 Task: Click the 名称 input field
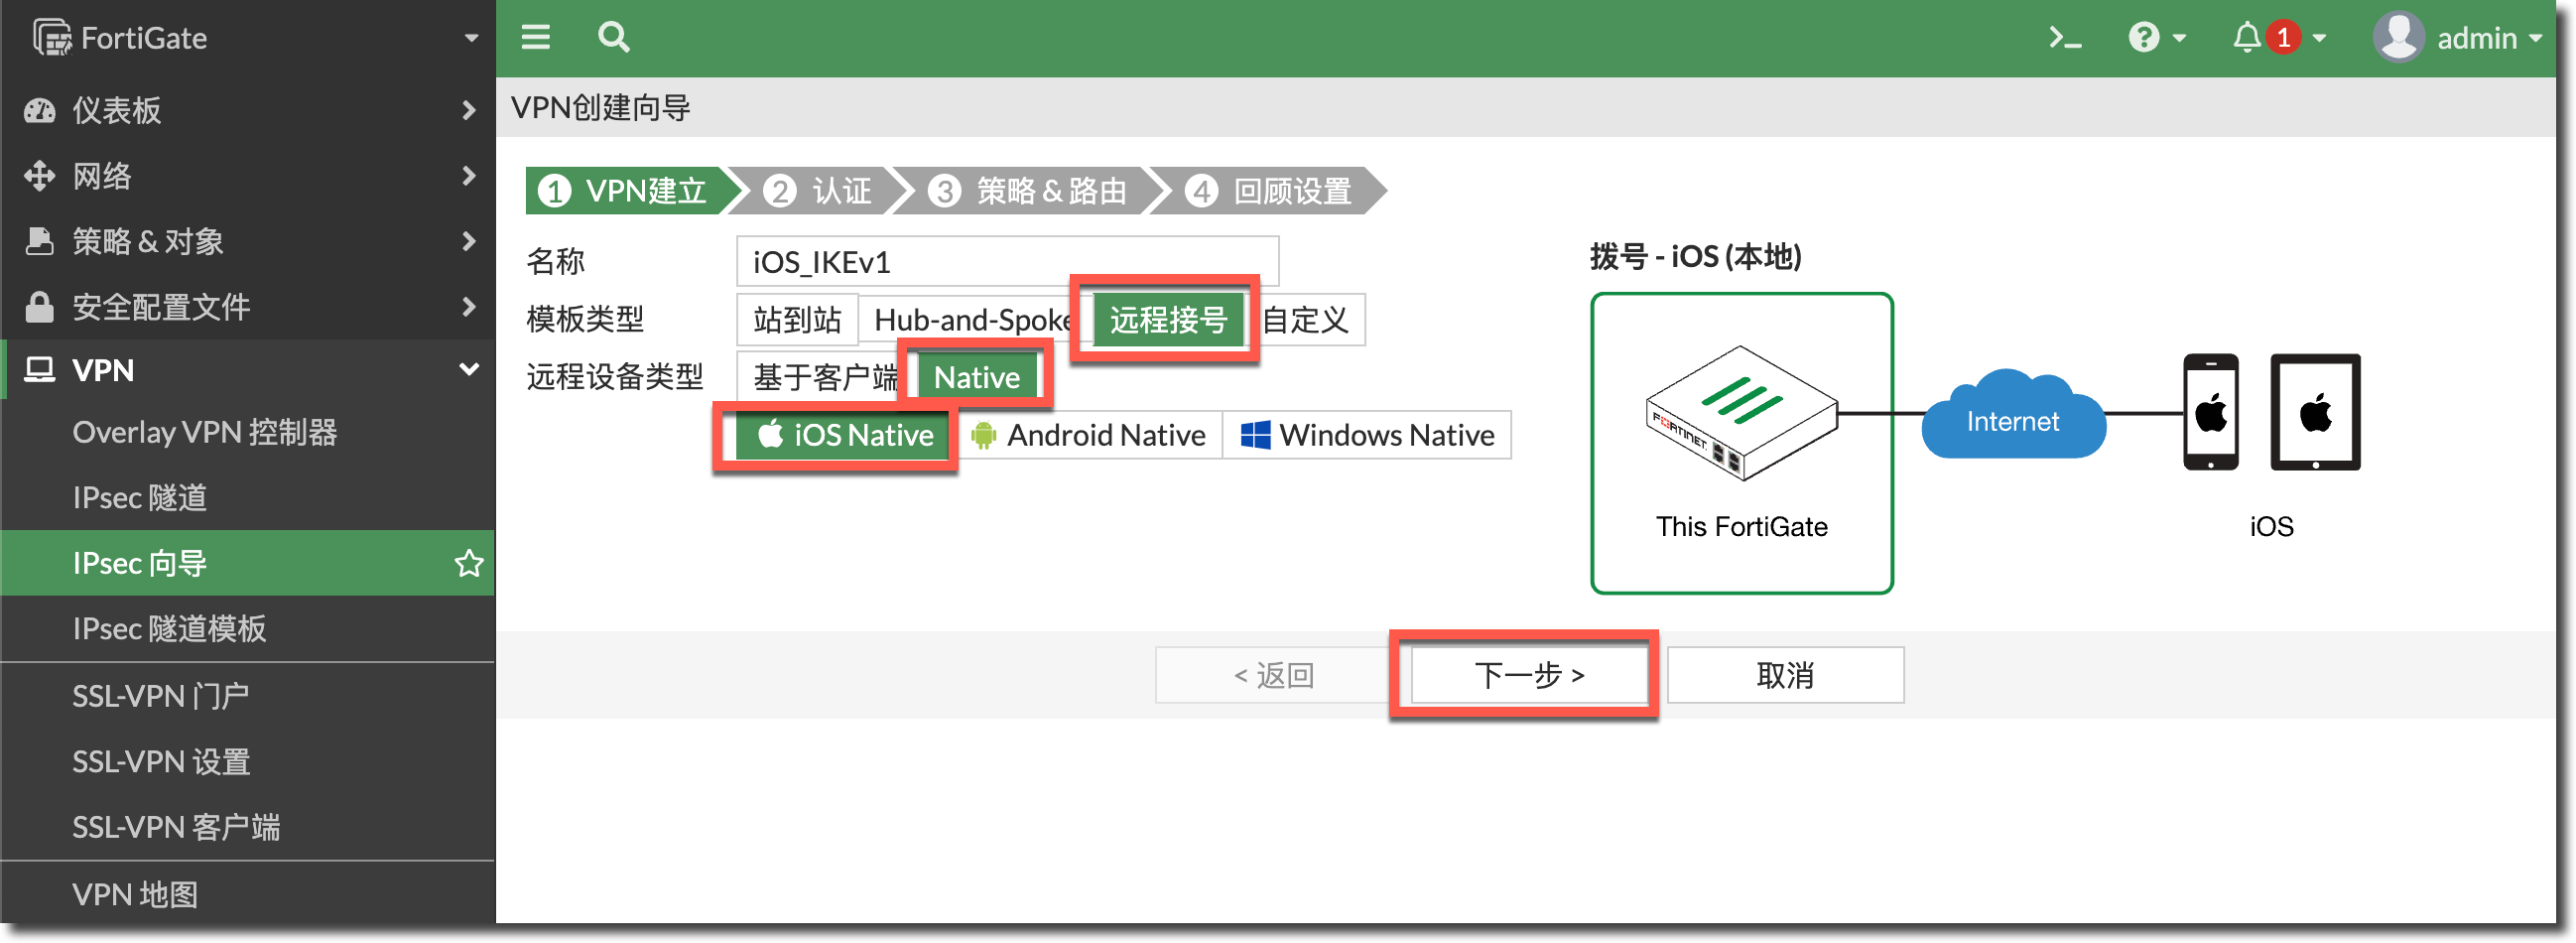coord(1006,262)
